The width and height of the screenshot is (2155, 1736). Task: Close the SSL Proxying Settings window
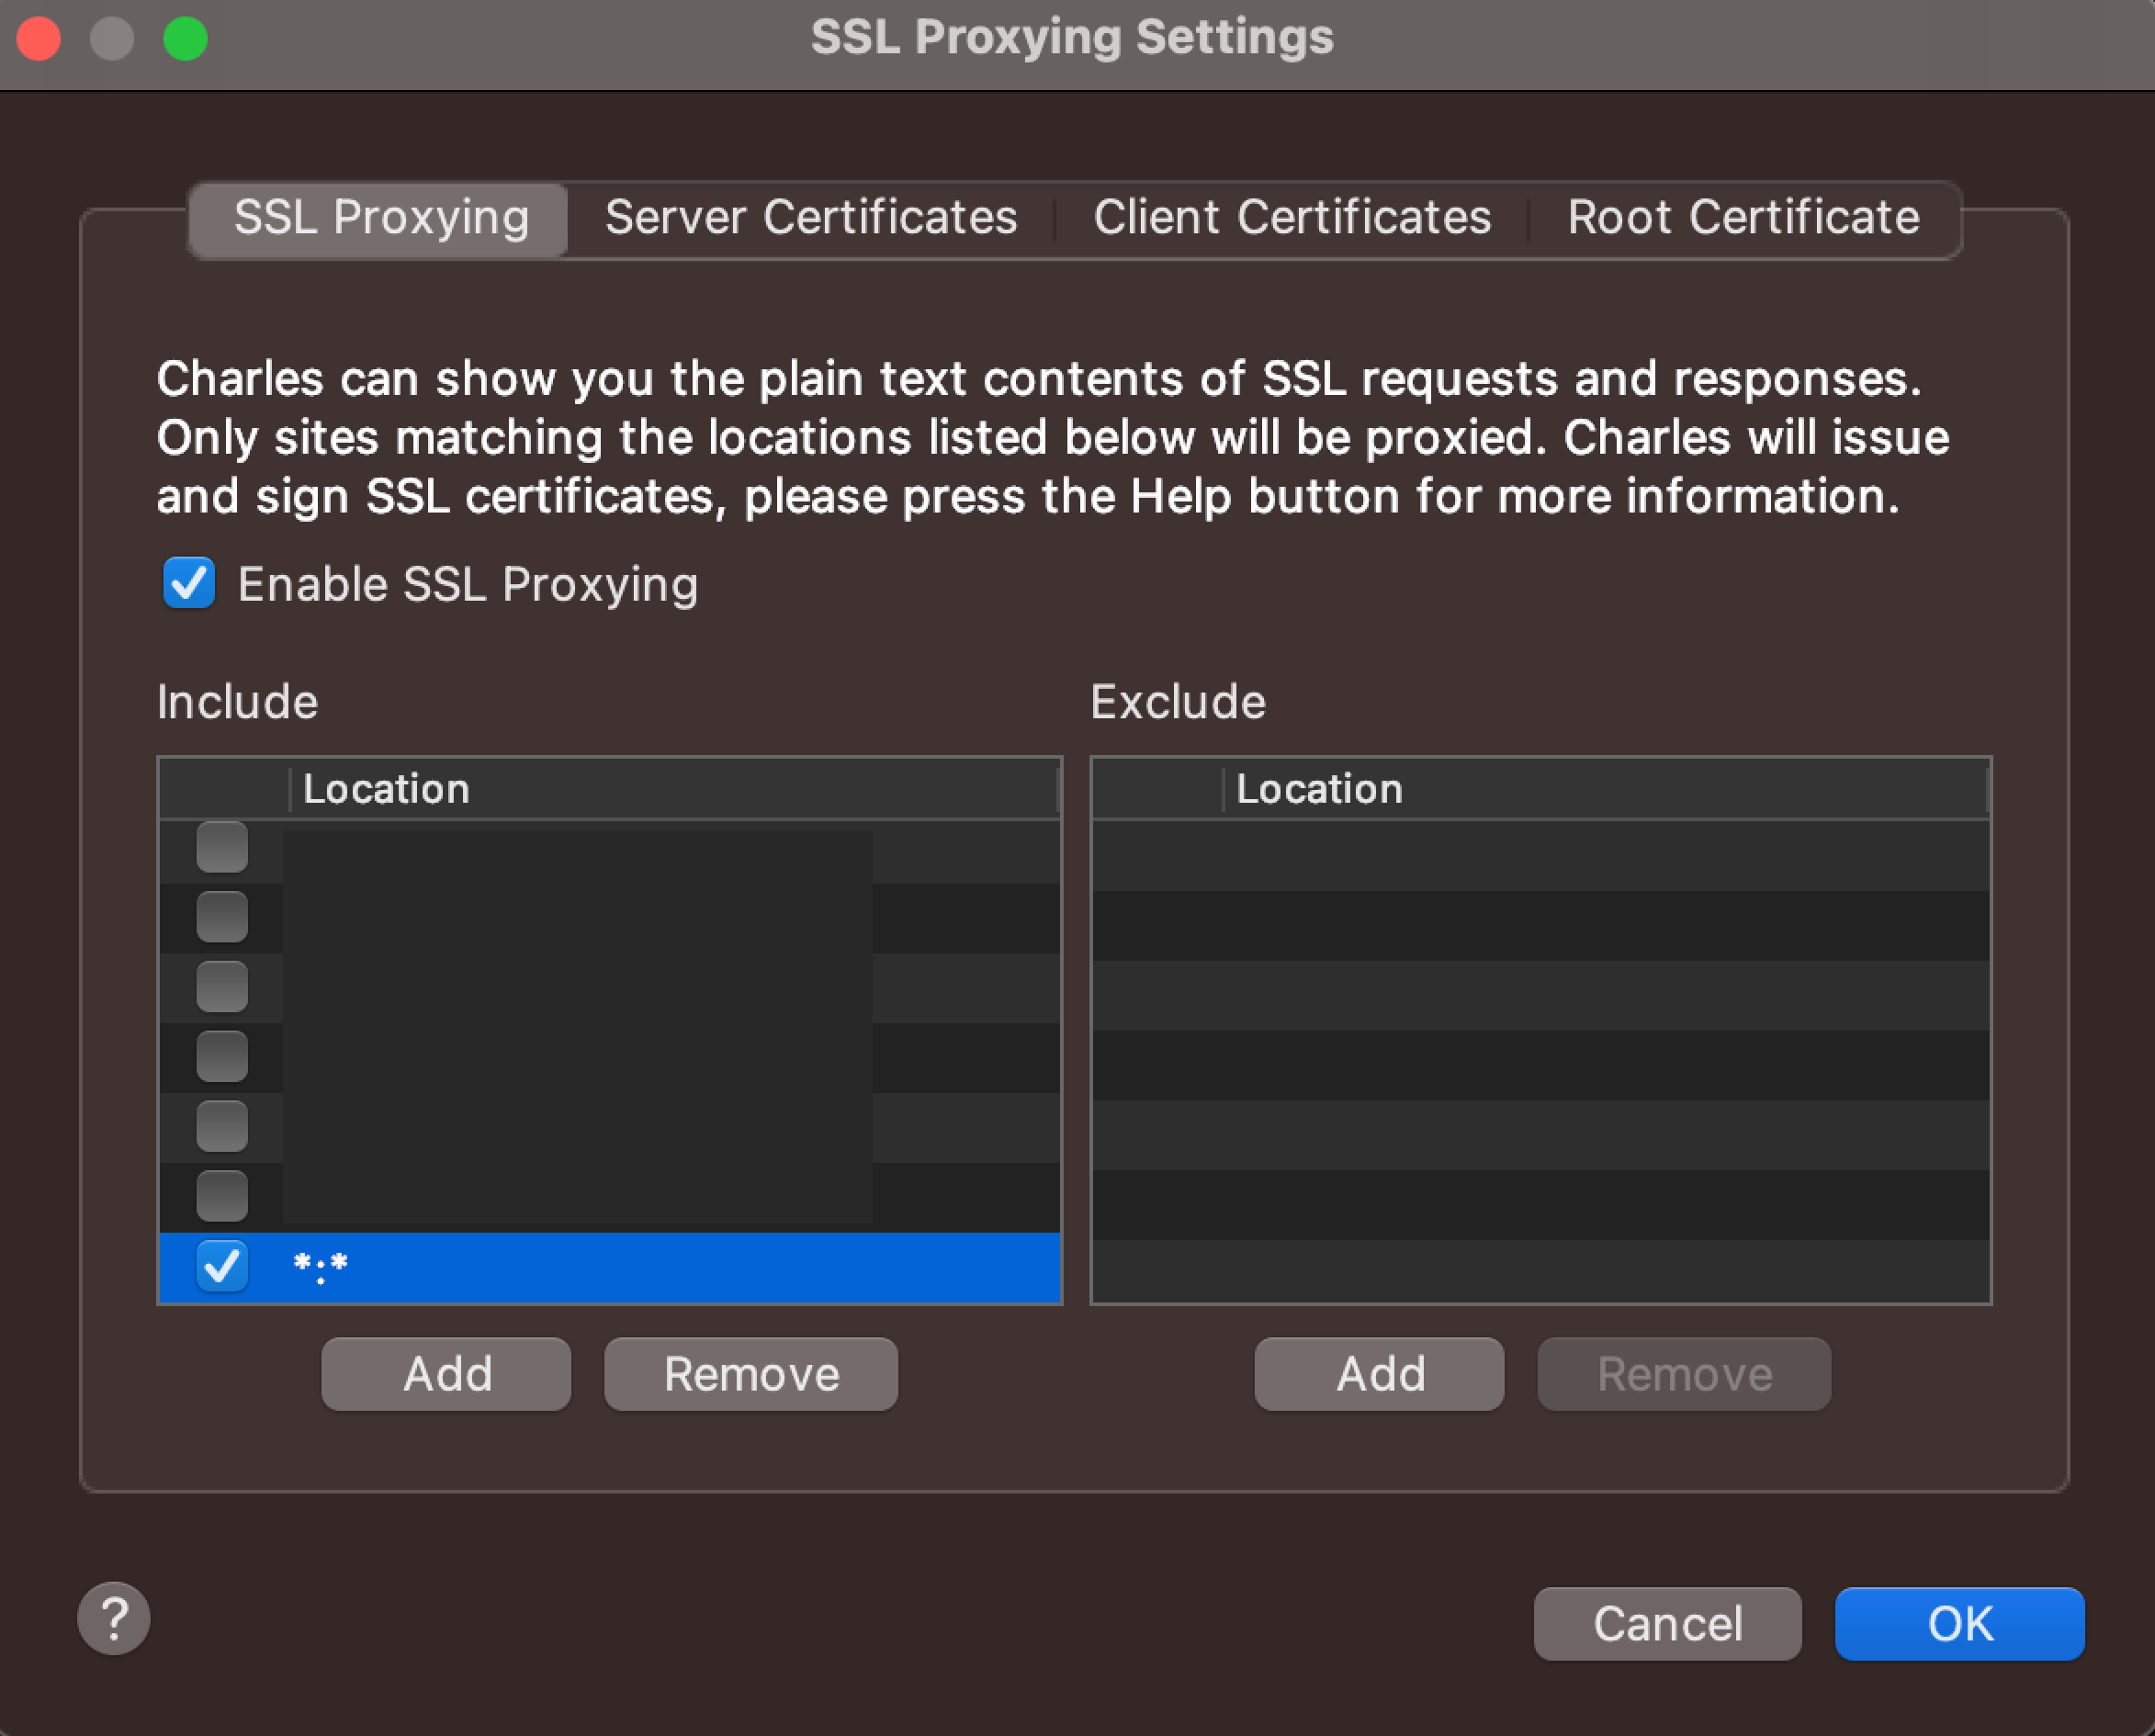point(39,39)
